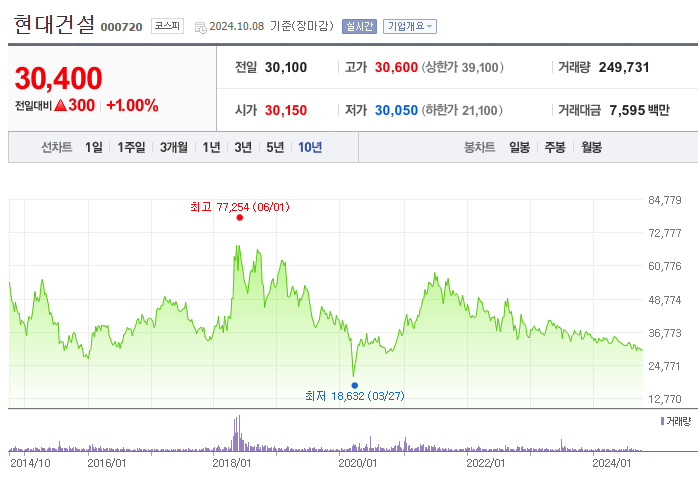
Task: Click the 2024.10.08 기준(장마감) date text
Action: (271, 26)
